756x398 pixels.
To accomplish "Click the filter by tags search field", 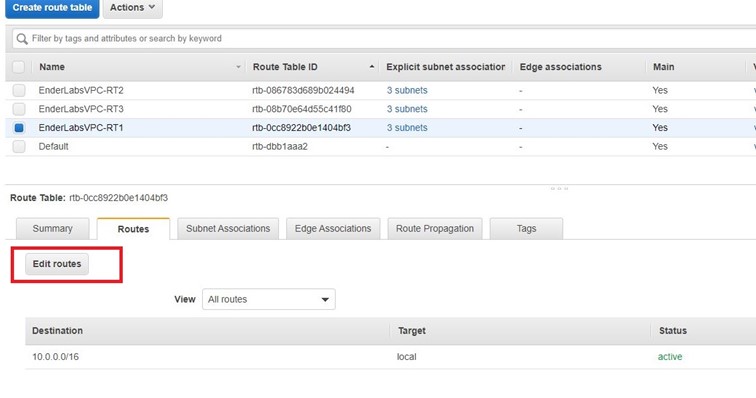I will click(386, 39).
